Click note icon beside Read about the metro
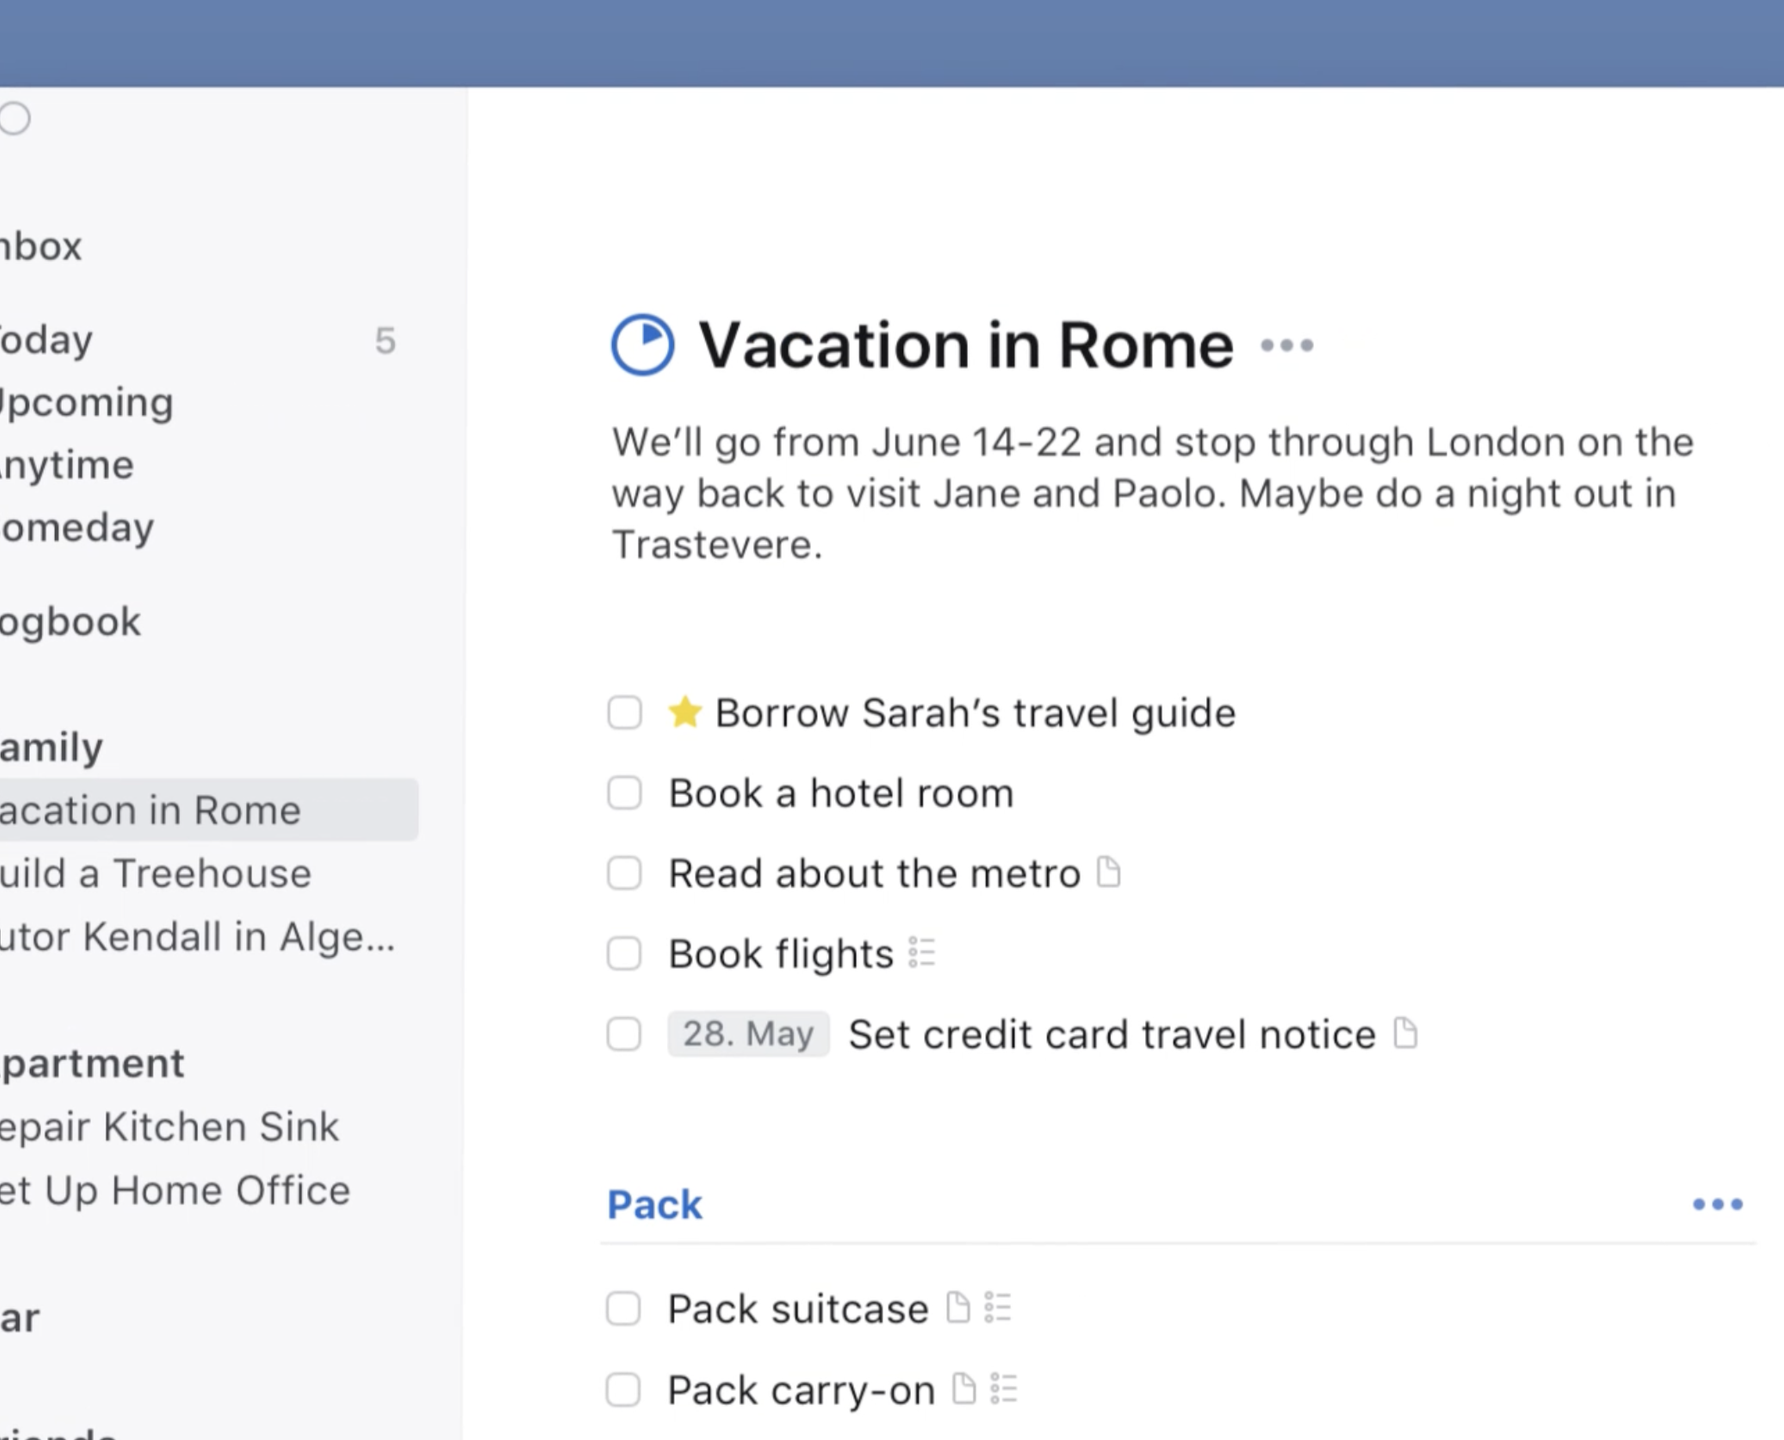This screenshot has height=1440, width=1784. click(1109, 872)
